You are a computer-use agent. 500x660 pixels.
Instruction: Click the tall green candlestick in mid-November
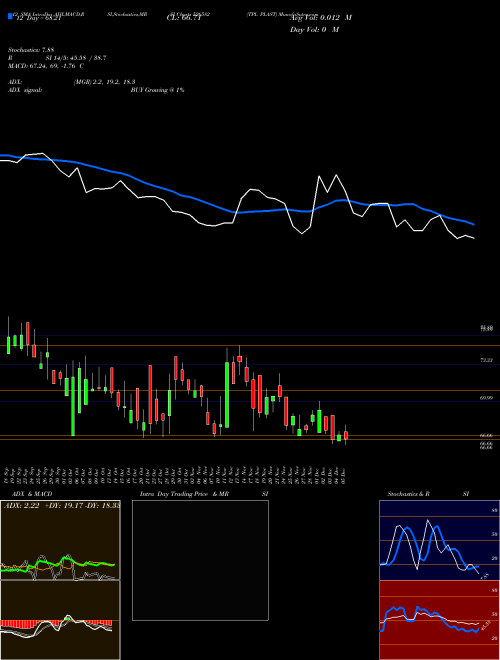(227, 395)
